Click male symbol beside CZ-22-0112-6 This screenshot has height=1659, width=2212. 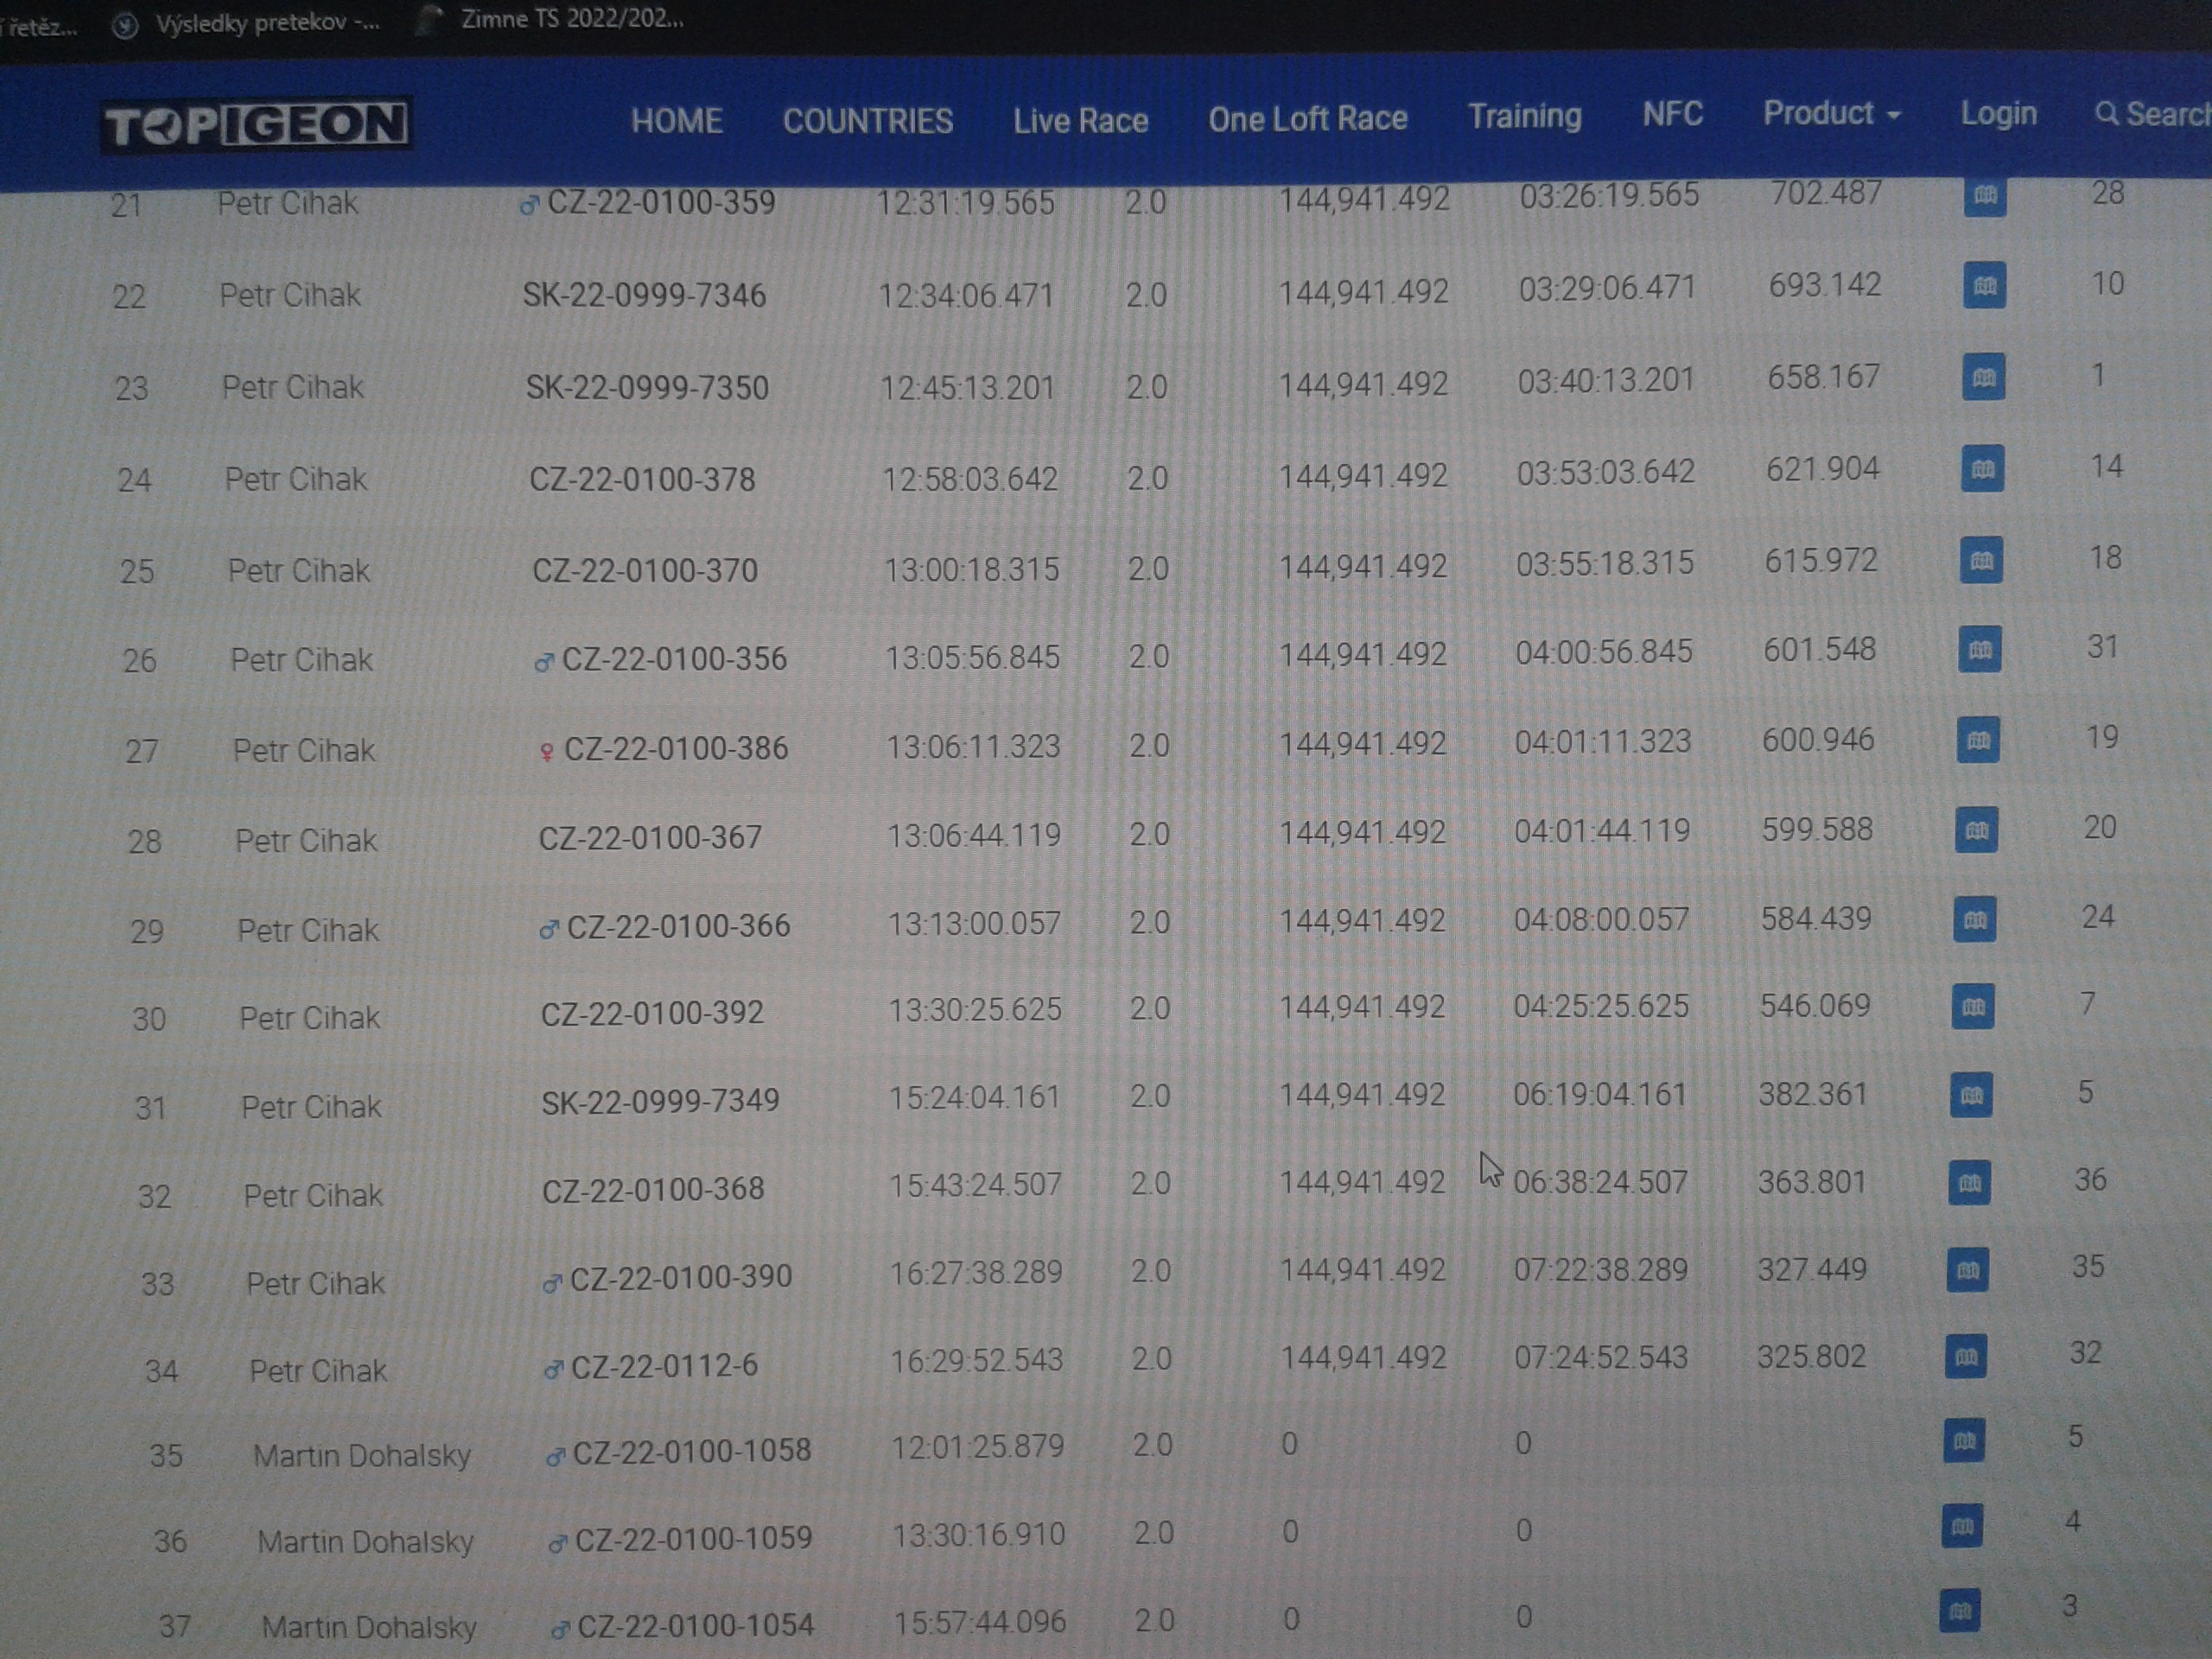pyautogui.click(x=552, y=1369)
